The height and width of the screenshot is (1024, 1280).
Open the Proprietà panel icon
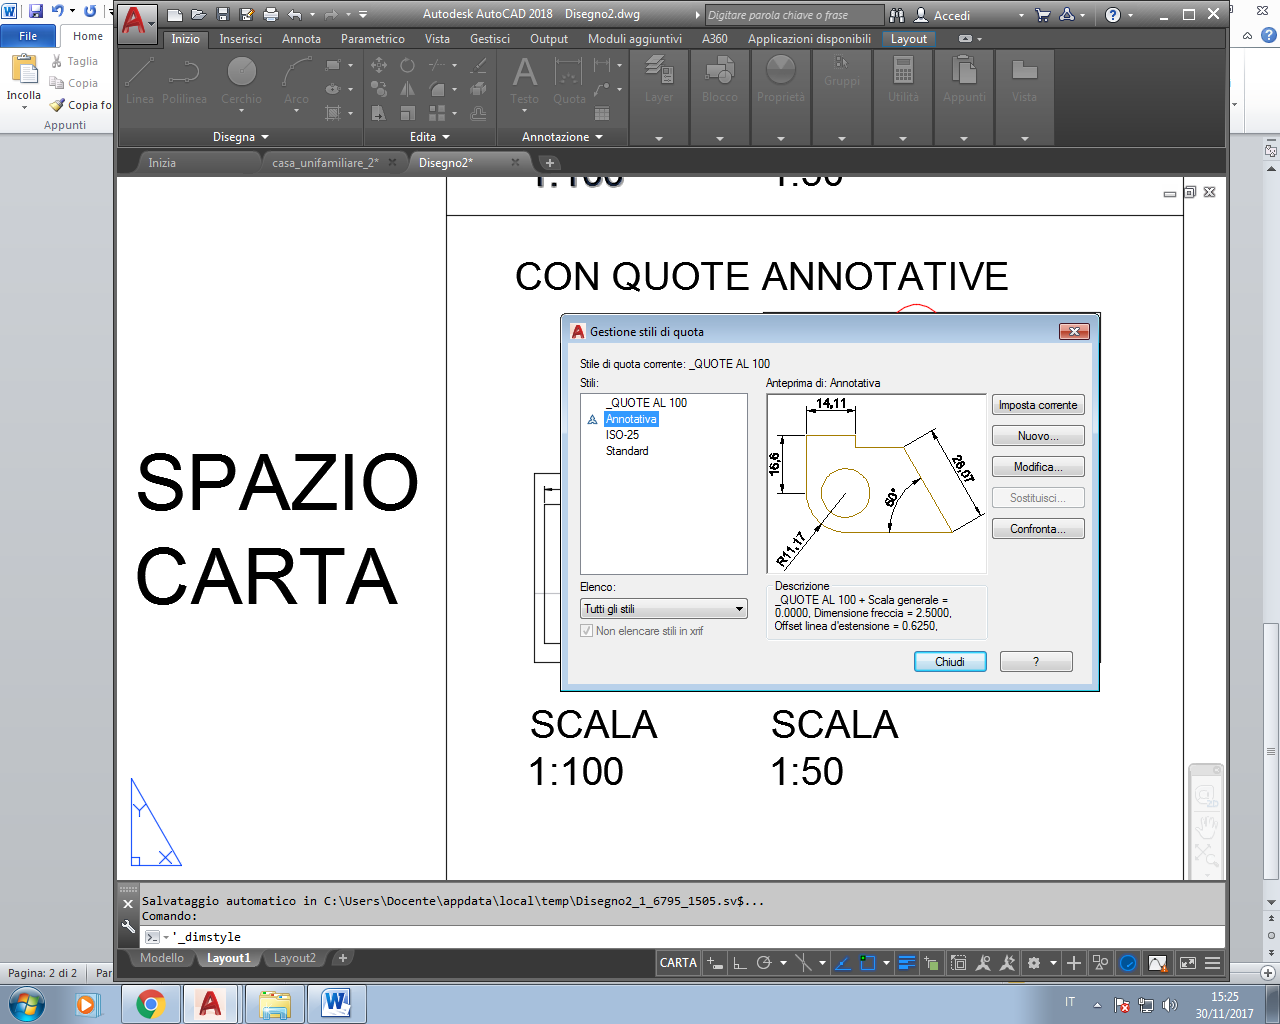click(780, 80)
